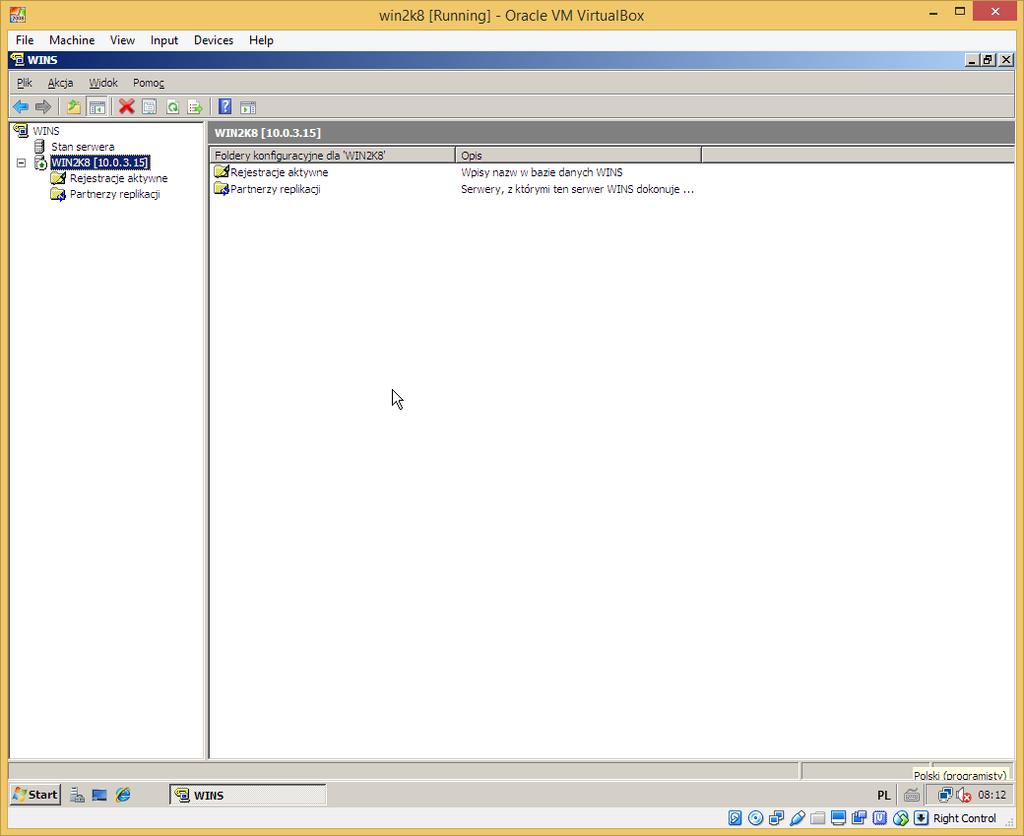Click the 08:12 clock in the tray

coord(992,795)
